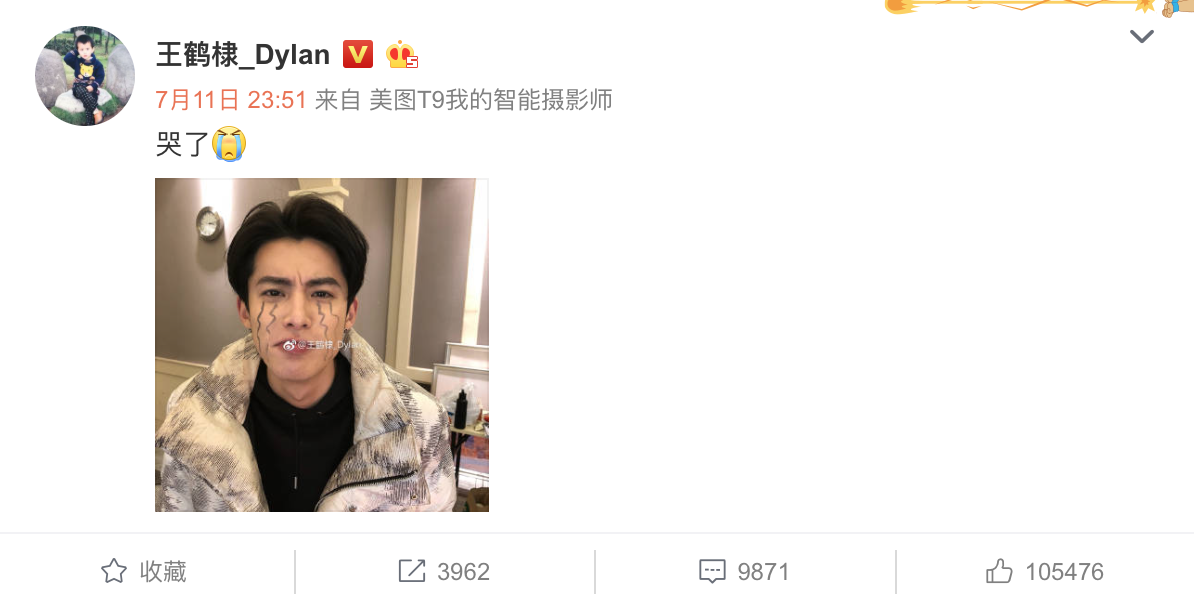The image size is (1194, 600).
Task: Enlarge the posted selfie photo
Action: (321, 345)
